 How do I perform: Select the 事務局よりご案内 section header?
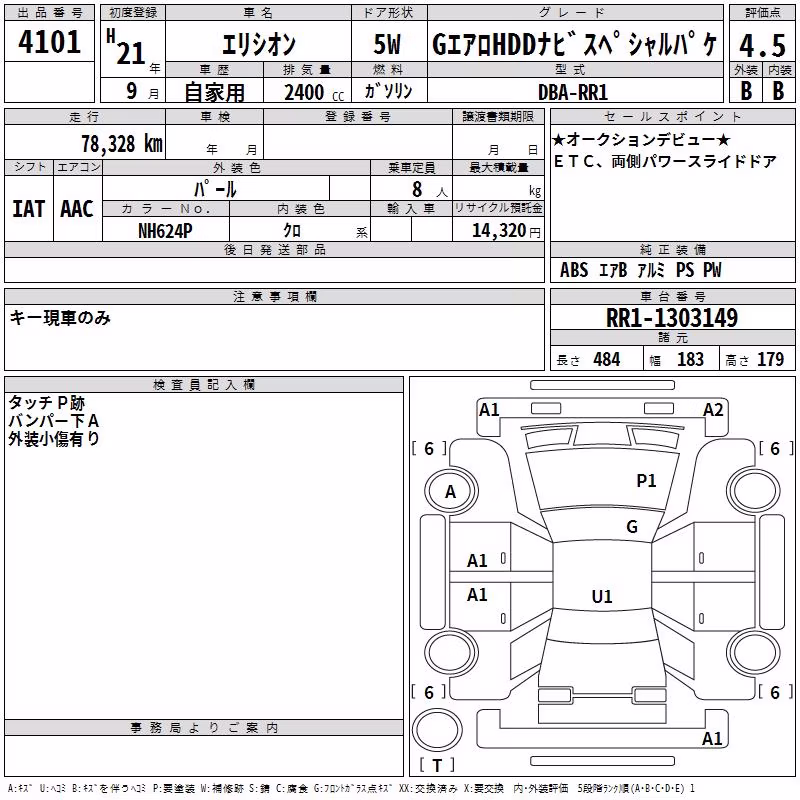pos(204,728)
